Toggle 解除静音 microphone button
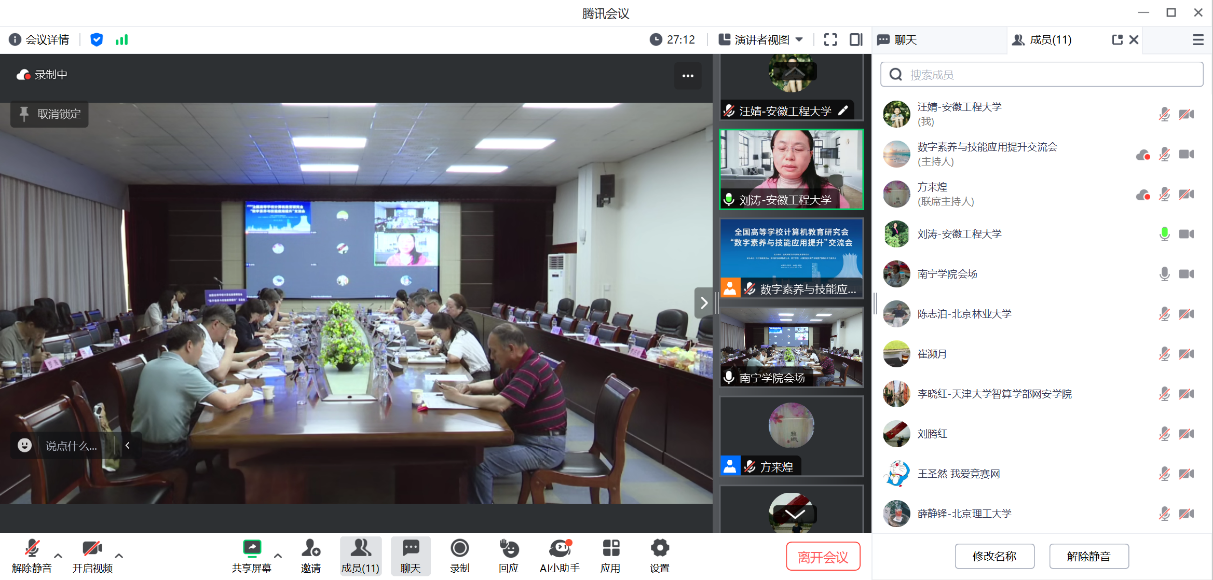The width and height of the screenshot is (1213, 580). 32,548
